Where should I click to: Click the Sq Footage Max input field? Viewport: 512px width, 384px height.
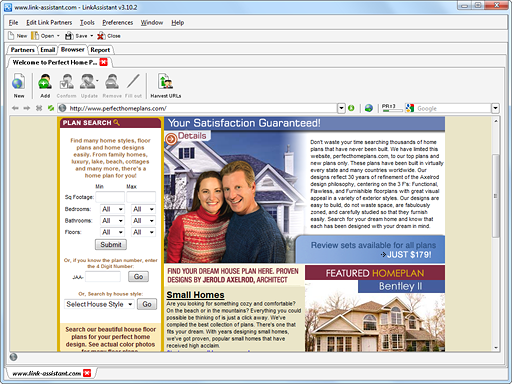click(141, 197)
